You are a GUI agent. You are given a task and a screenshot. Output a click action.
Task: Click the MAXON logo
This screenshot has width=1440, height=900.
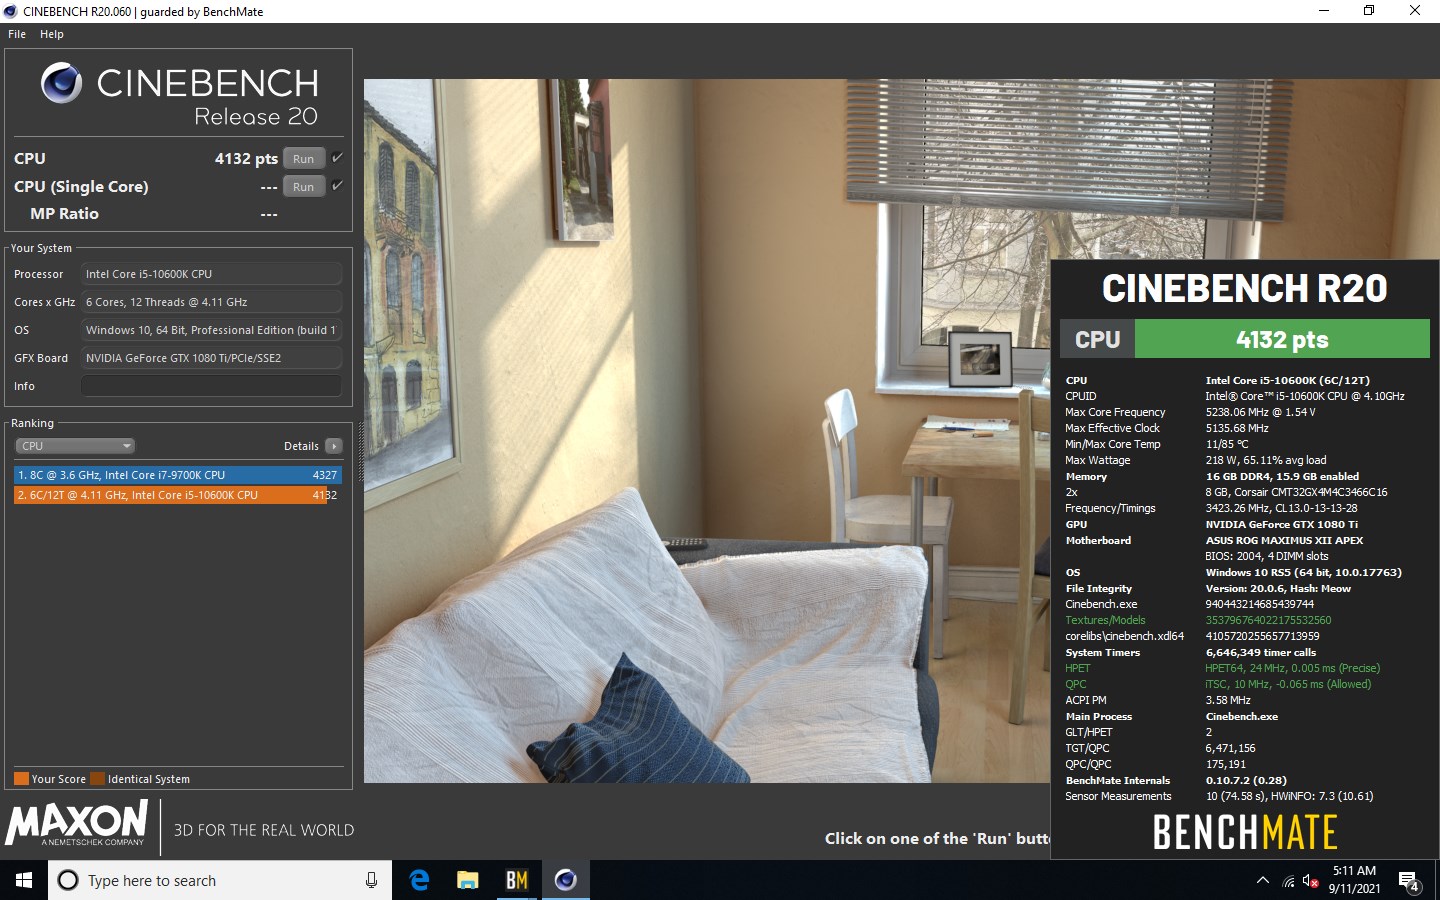tap(77, 824)
